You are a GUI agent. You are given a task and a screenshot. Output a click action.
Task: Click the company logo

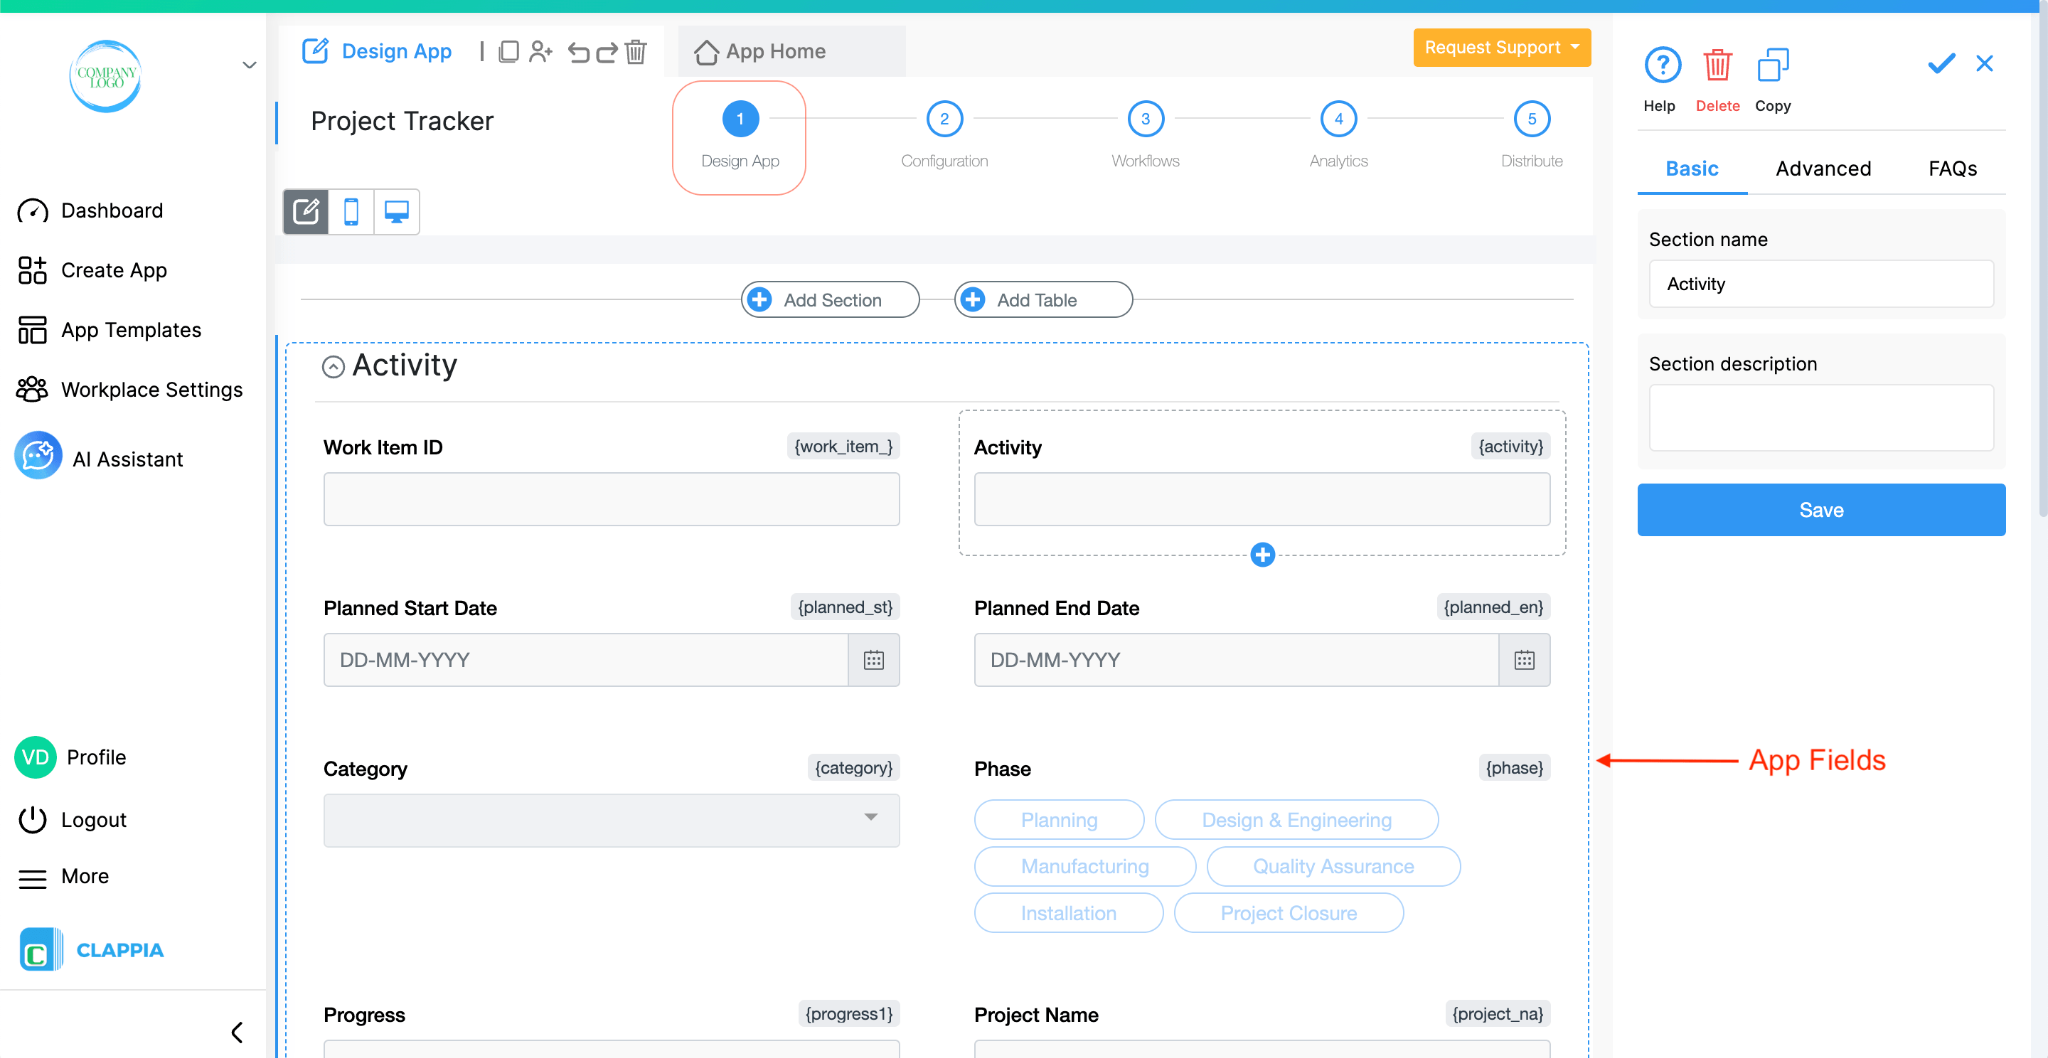[106, 76]
